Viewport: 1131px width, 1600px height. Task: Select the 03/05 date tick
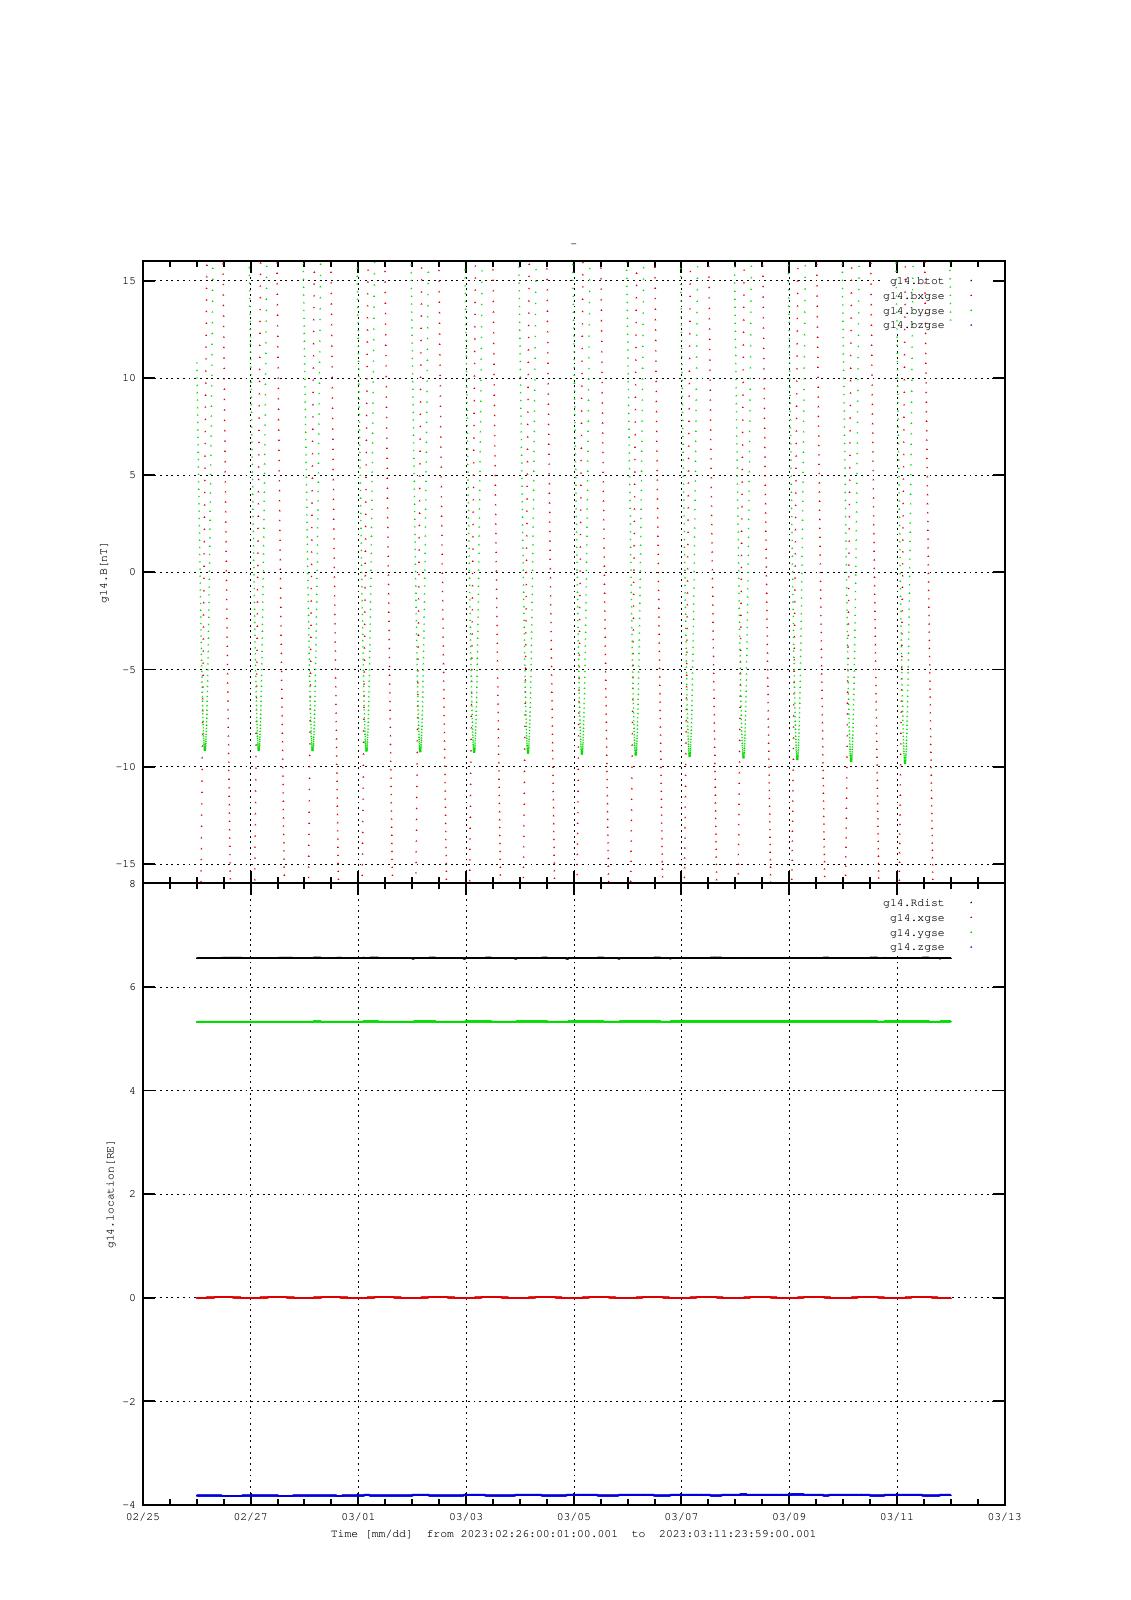574,1517
